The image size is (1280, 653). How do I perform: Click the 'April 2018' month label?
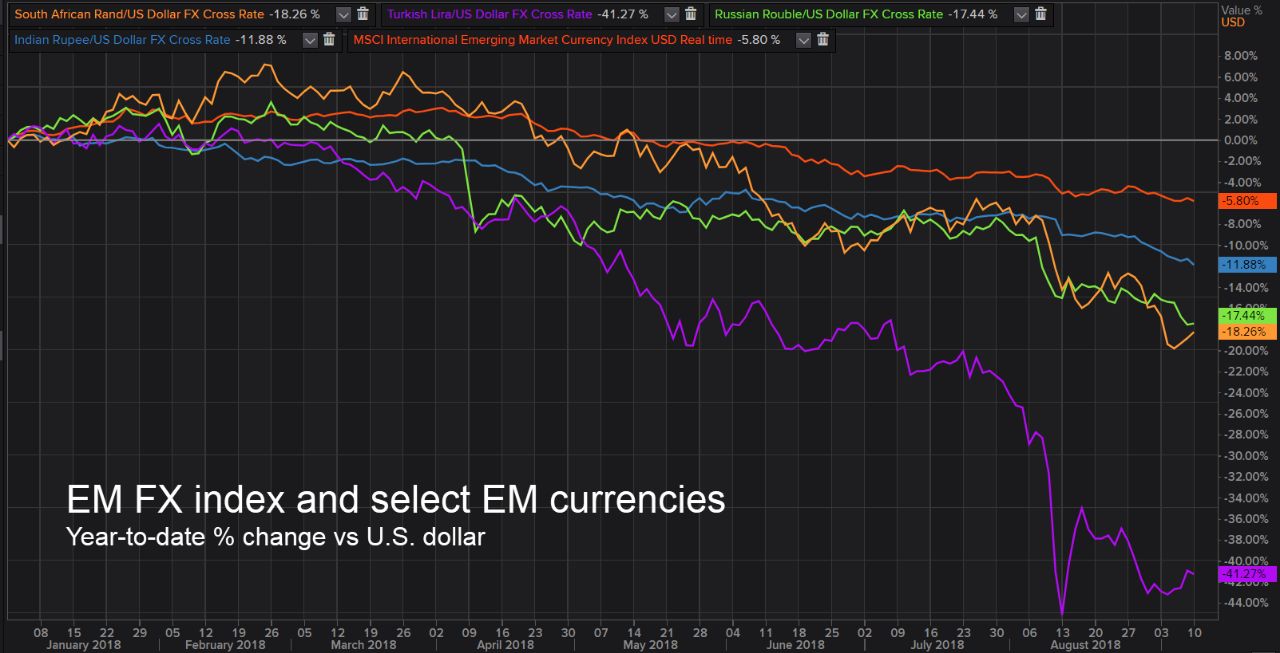[x=505, y=645]
